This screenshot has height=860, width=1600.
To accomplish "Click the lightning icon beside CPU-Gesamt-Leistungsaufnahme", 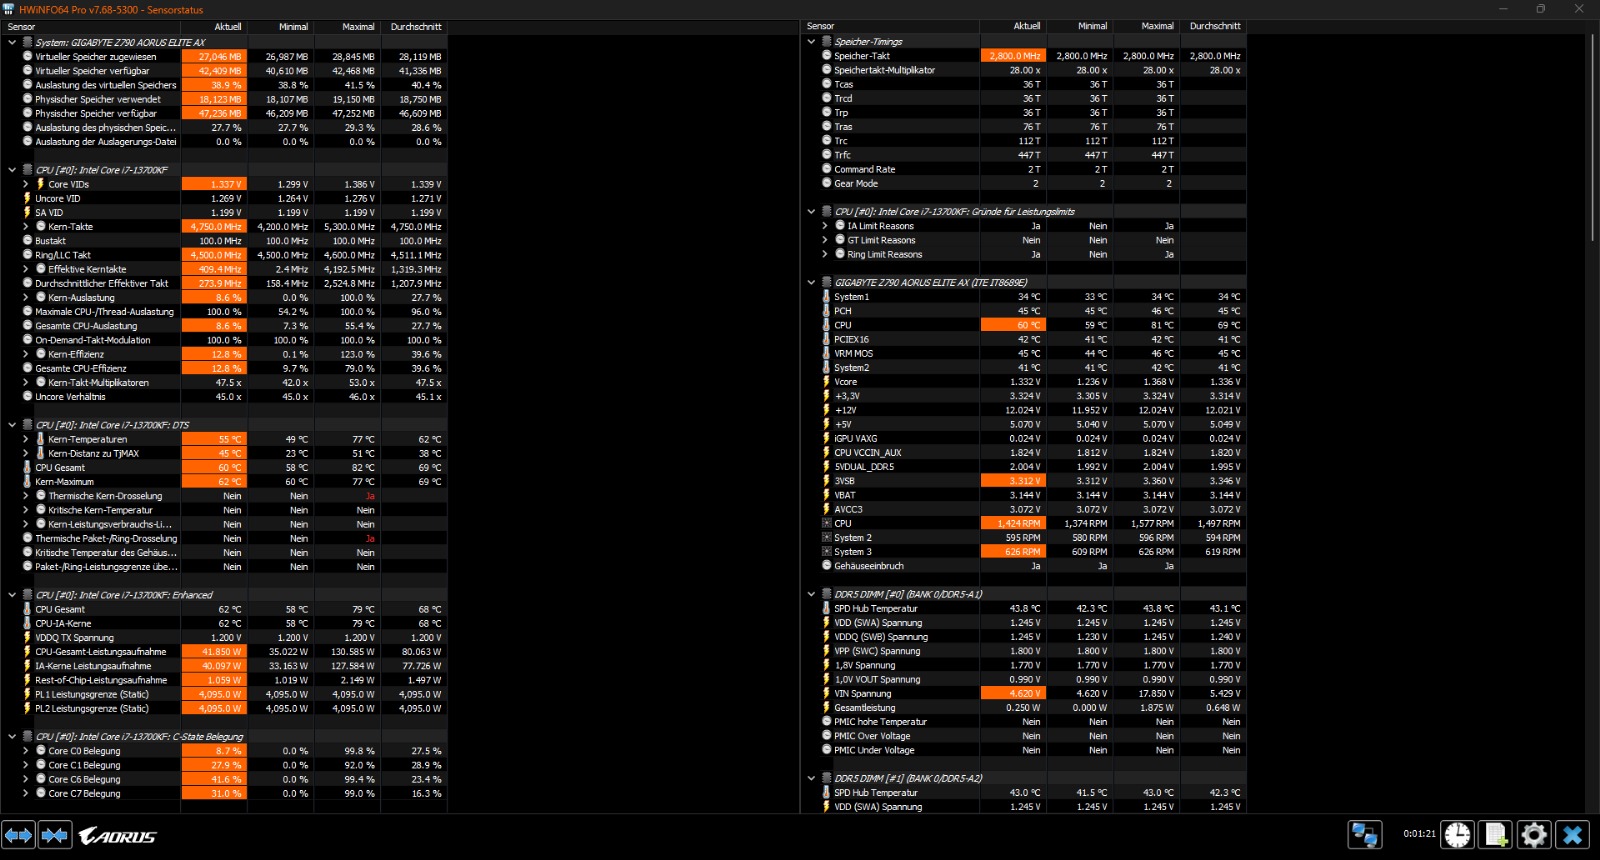I will coord(27,651).
